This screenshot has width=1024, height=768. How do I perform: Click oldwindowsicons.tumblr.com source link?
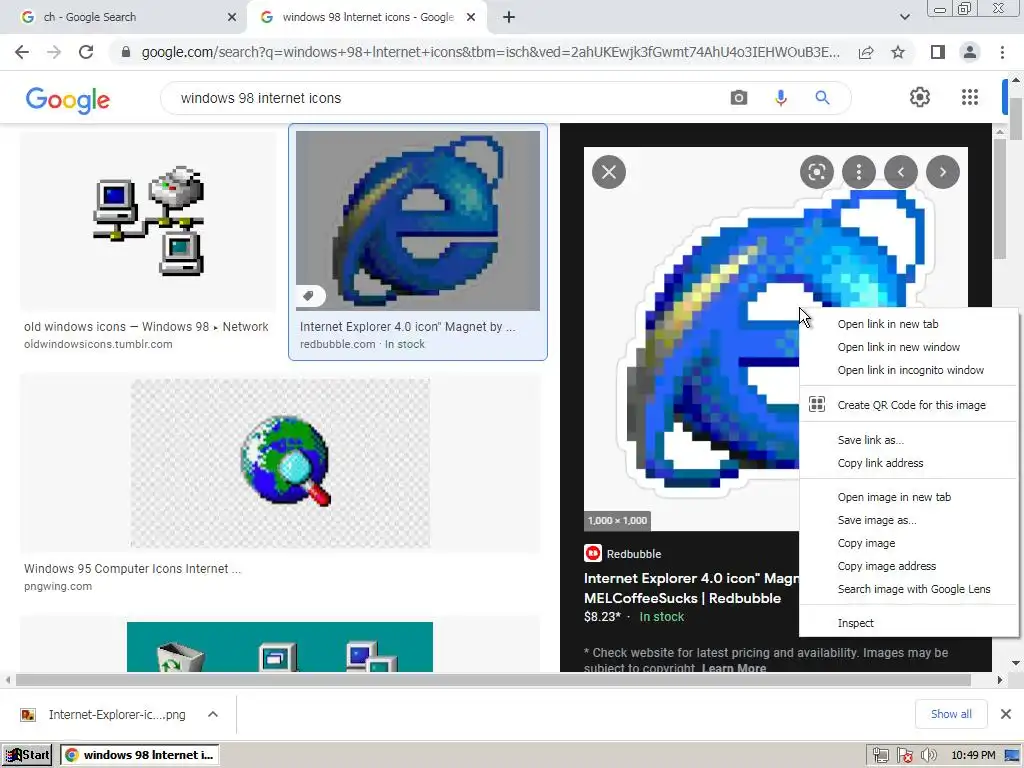click(99, 344)
